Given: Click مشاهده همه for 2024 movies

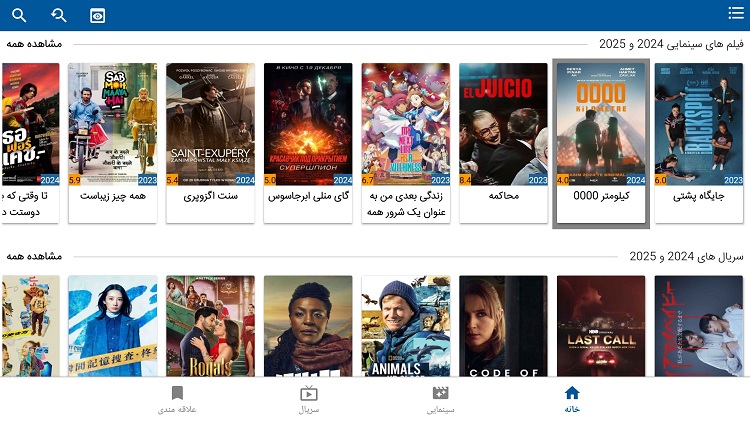Looking at the screenshot, I should click(34, 44).
